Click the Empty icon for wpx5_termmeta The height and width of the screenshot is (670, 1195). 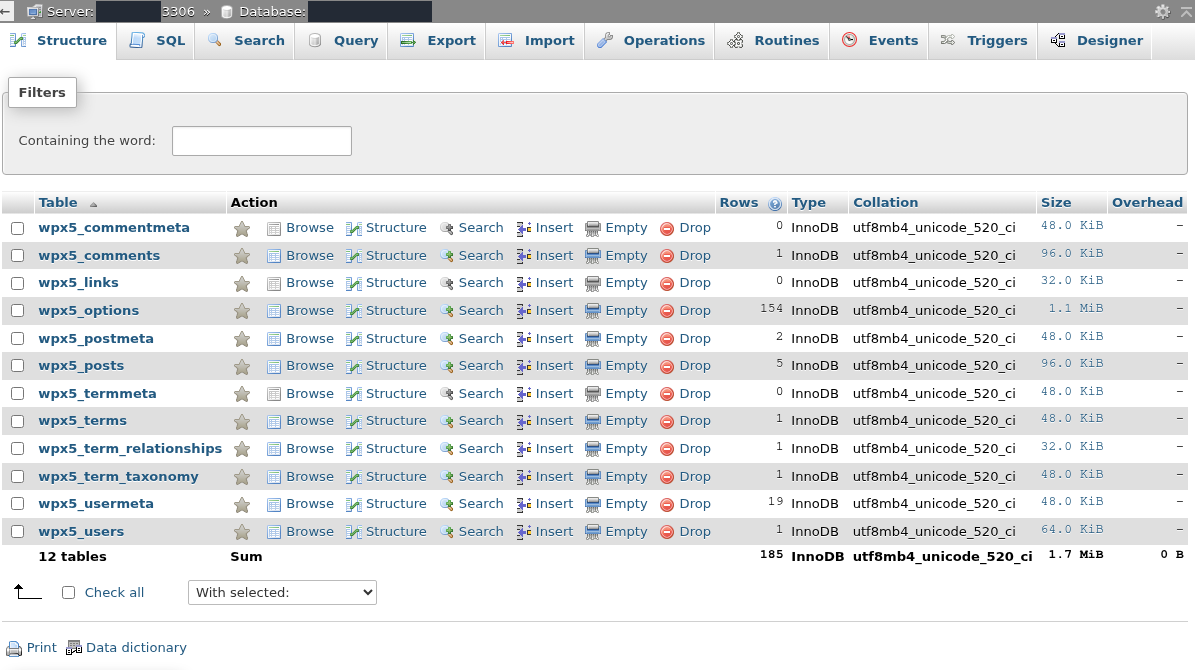(592, 395)
